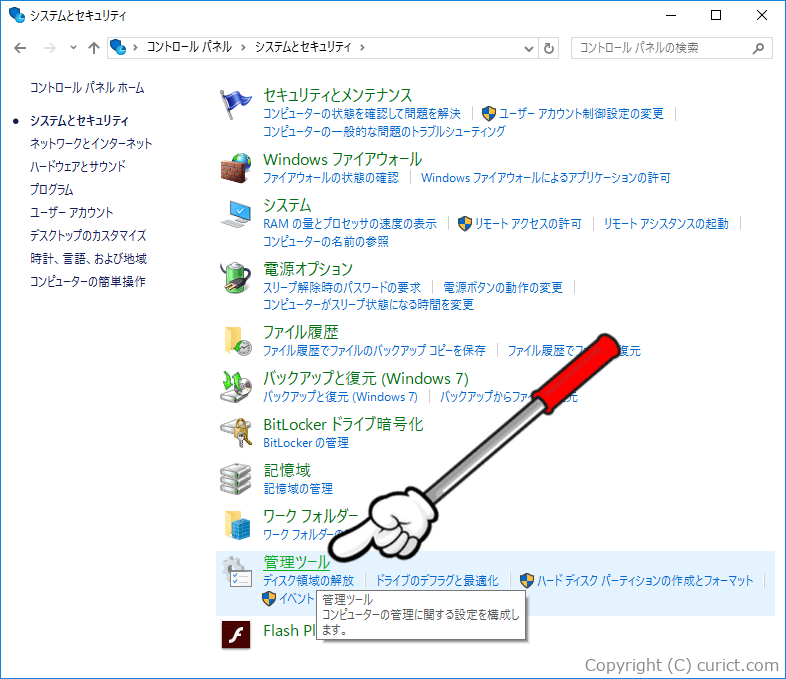Expand the address bar history dropdown

[528, 49]
